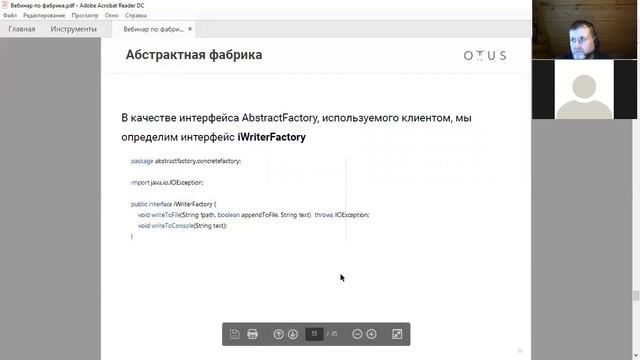The width and height of the screenshot is (640, 360).
Task: Click the OTUS logo on slide
Action: point(485,56)
